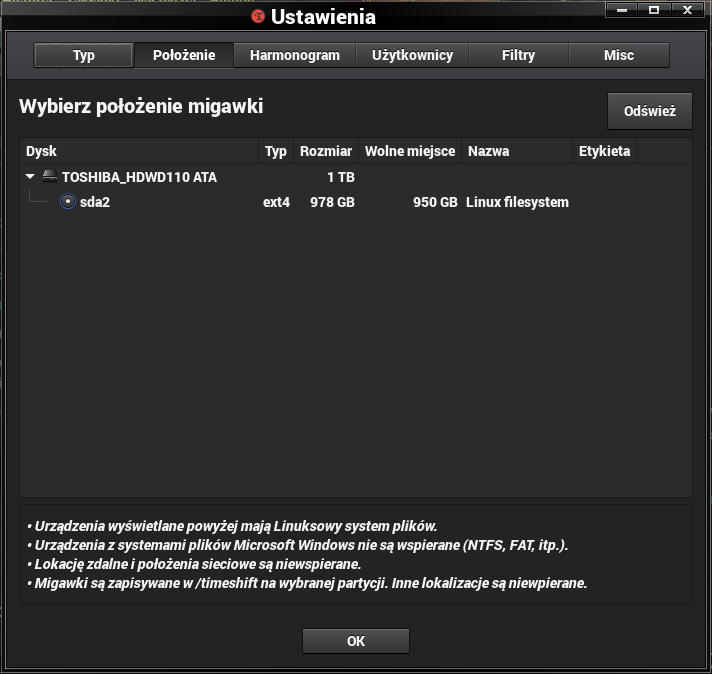712x674 pixels.
Task: Select the sda2 partition radio button
Action: point(68,202)
